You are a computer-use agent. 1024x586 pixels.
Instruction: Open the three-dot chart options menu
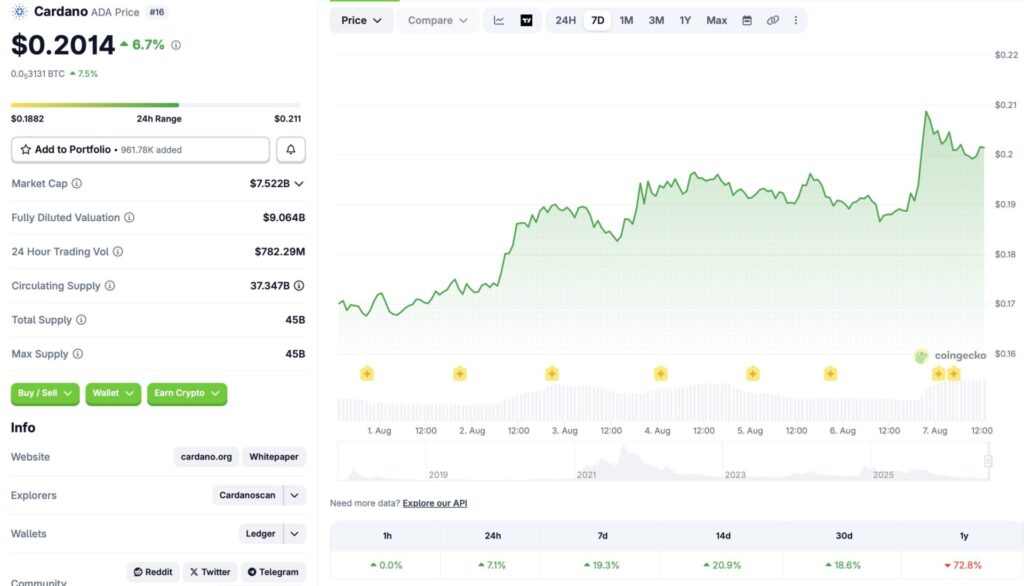click(795, 20)
